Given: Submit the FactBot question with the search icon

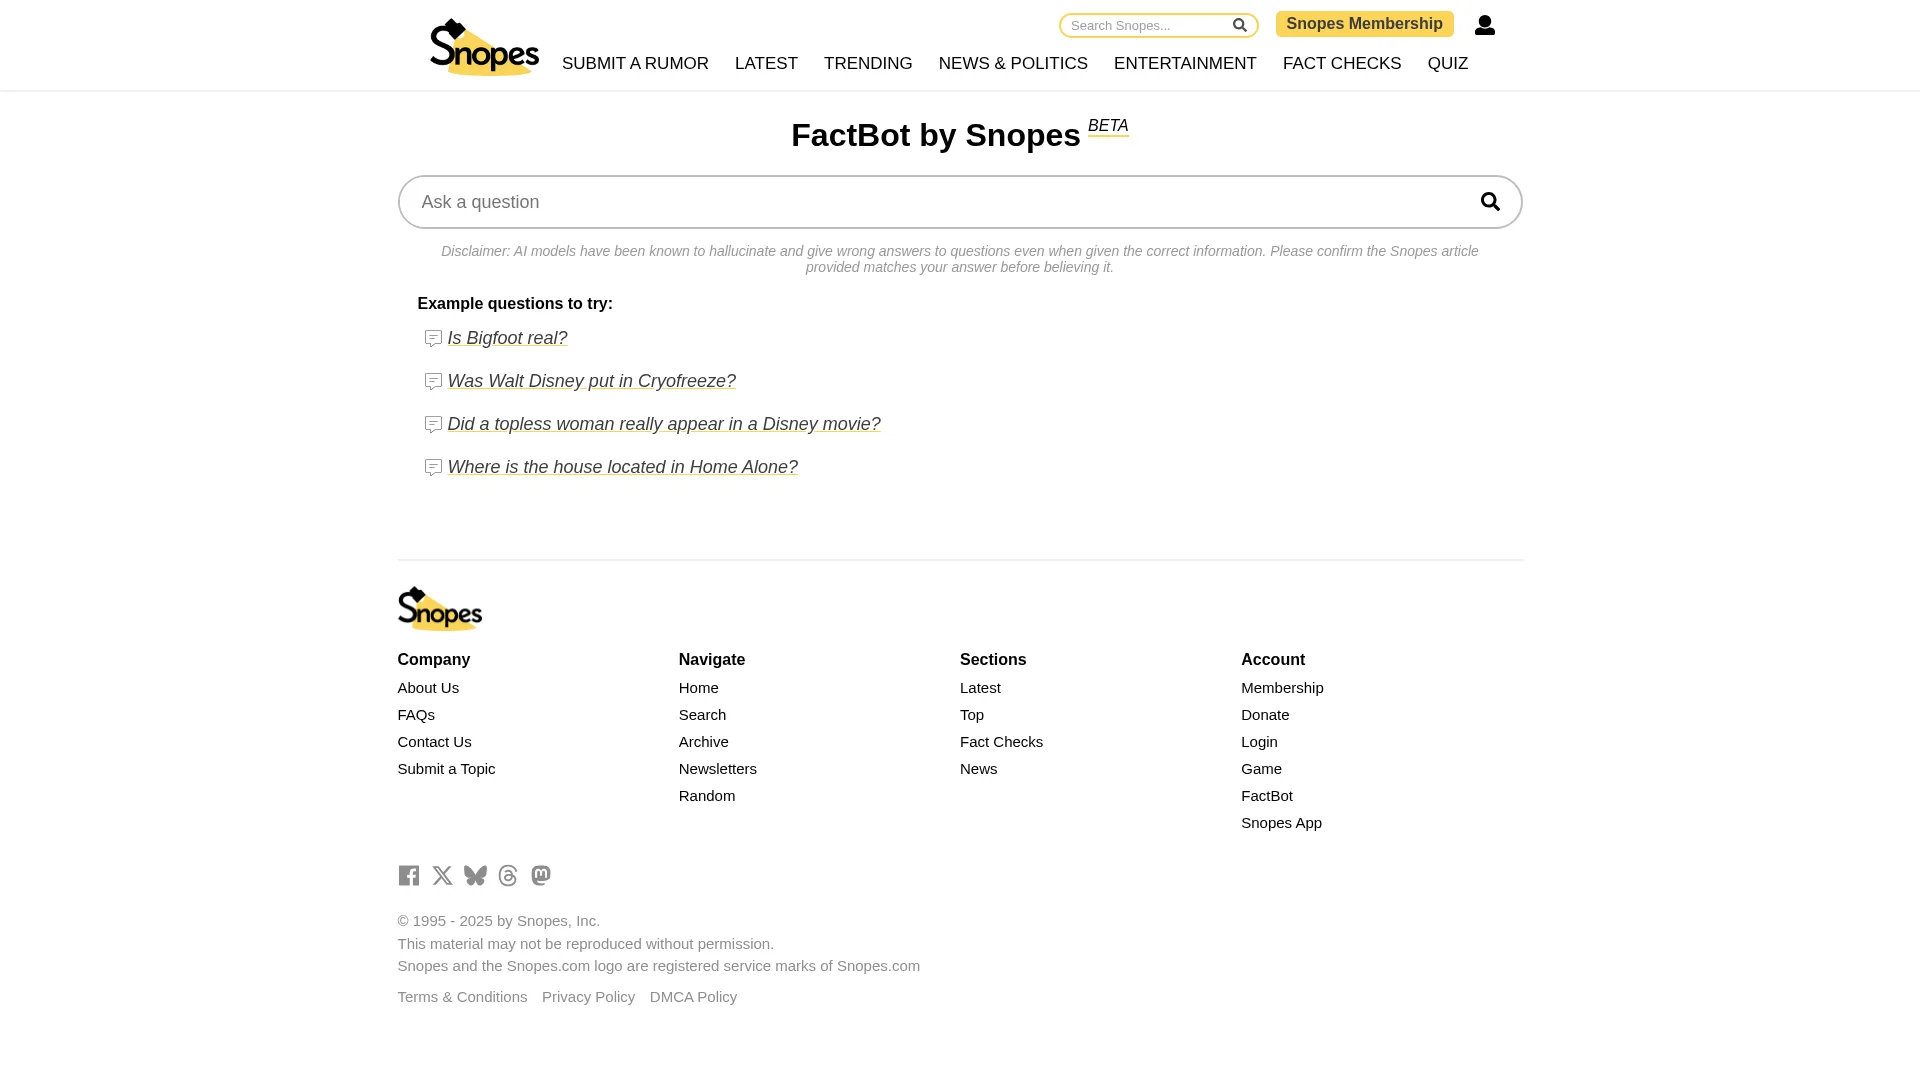Looking at the screenshot, I should [1490, 202].
